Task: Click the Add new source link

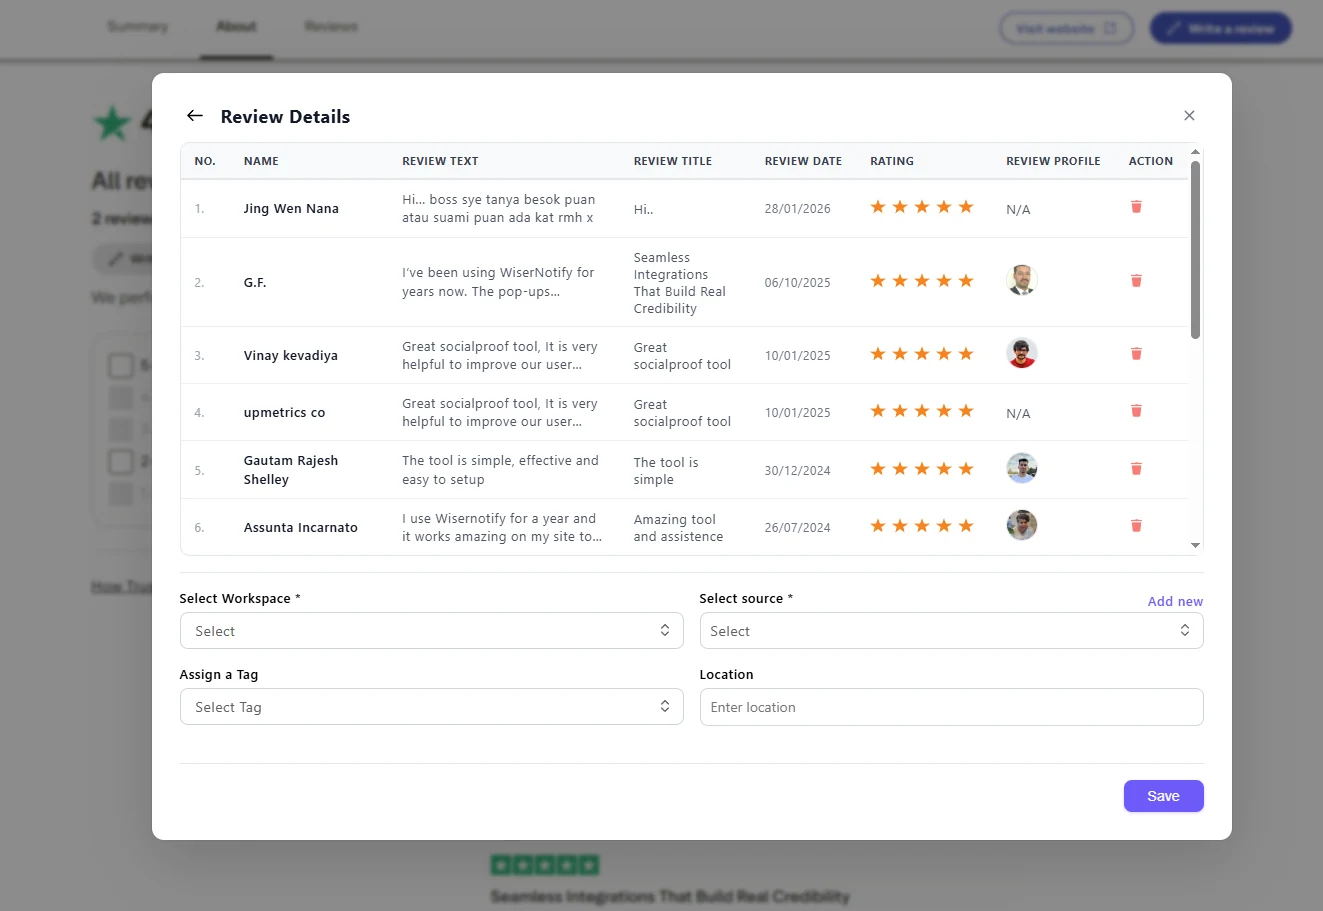Action: 1175,601
